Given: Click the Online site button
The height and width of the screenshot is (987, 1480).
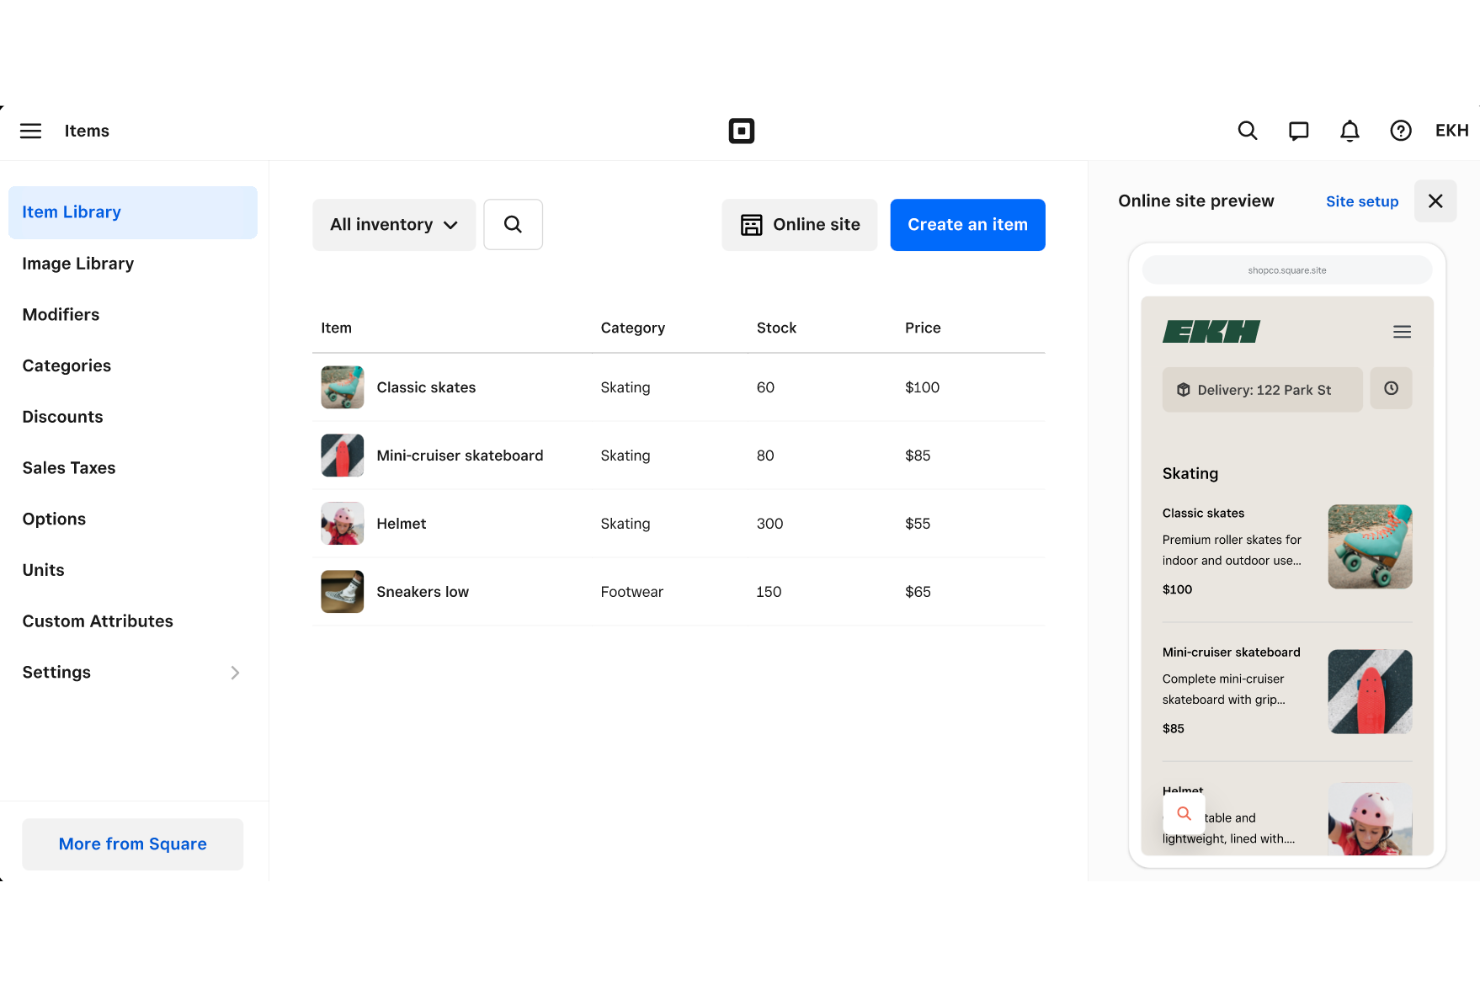Looking at the screenshot, I should pos(799,224).
